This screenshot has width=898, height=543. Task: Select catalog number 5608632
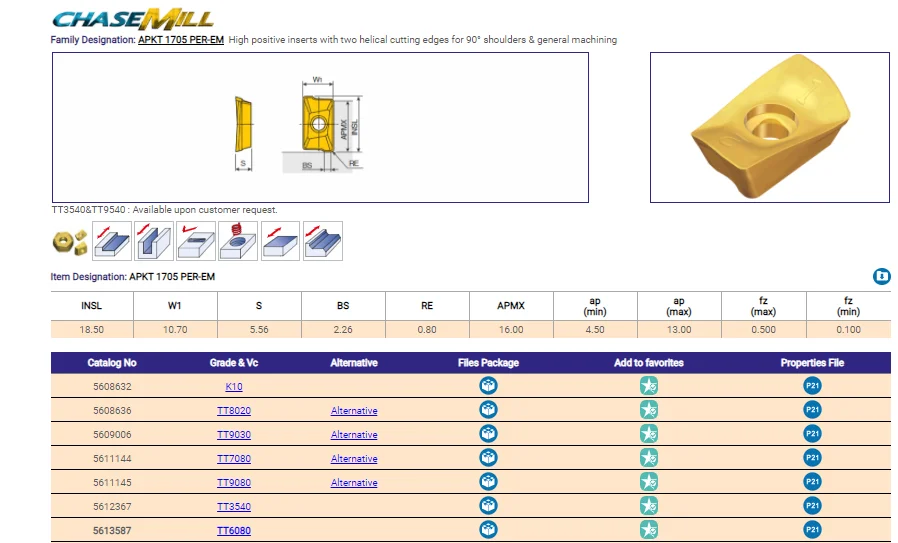pos(112,387)
